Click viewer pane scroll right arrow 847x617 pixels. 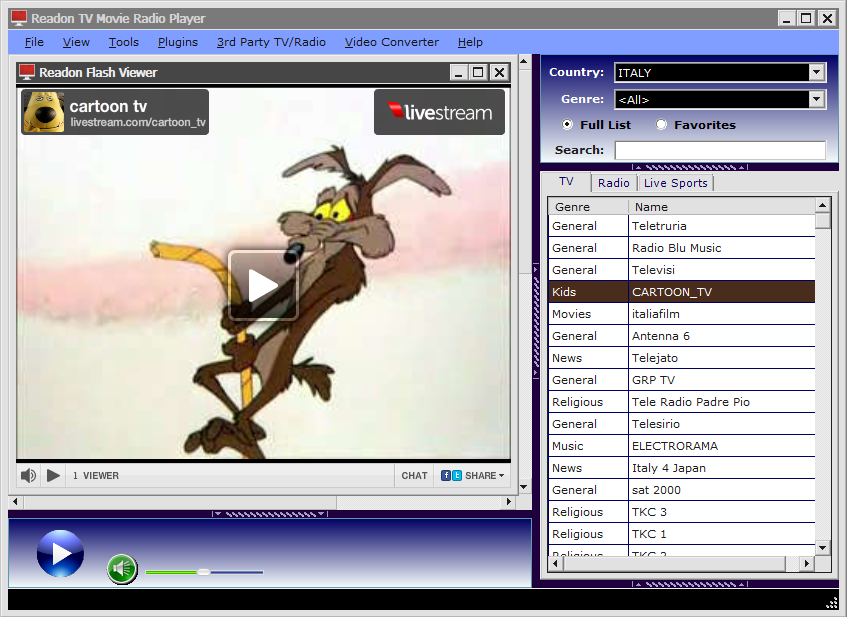point(508,502)
